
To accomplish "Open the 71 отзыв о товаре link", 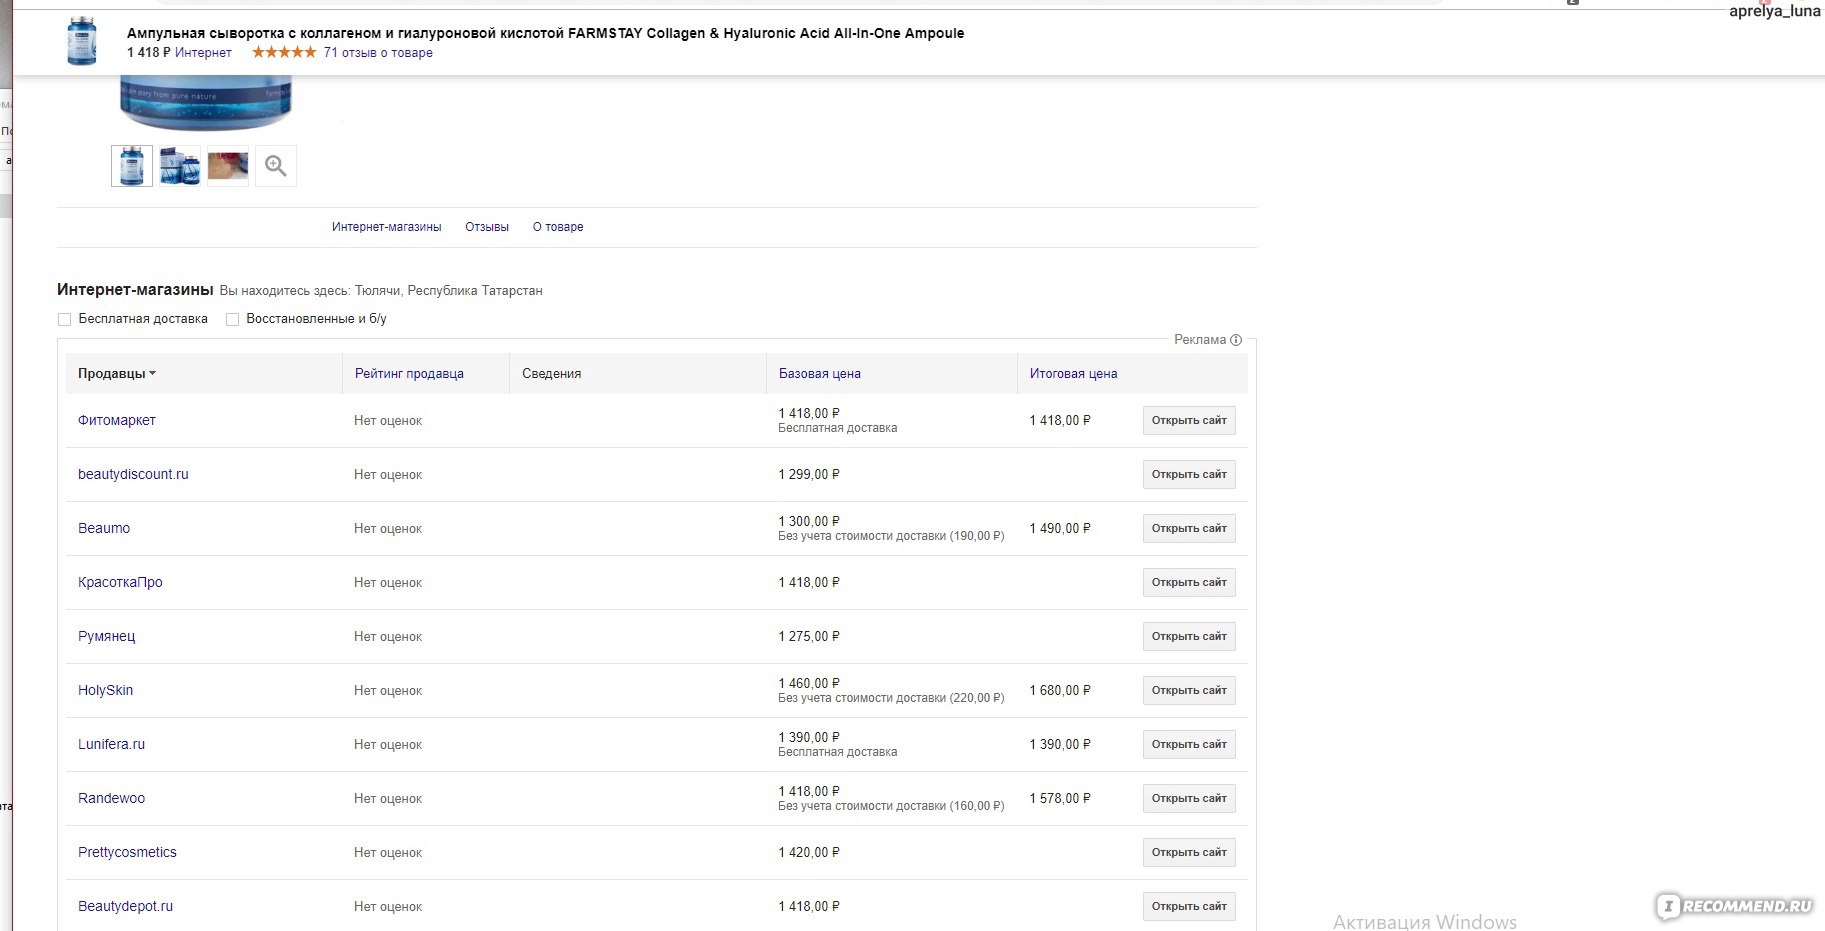I will pos(378,53).
